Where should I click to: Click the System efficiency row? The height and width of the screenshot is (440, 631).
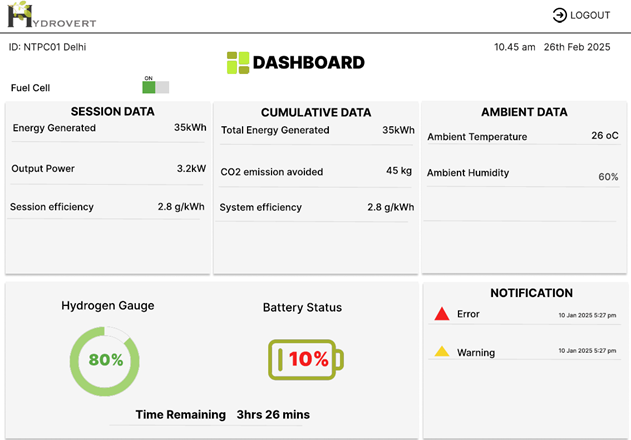[316, 207]
